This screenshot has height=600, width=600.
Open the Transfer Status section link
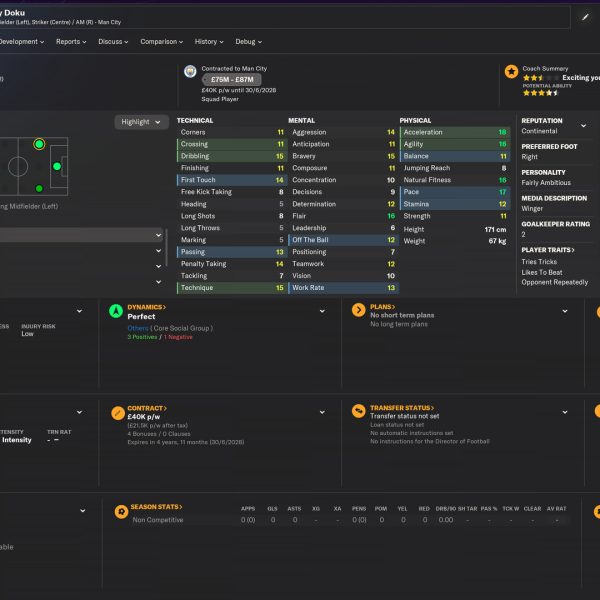pyautogui.click(x=402, y=408)
